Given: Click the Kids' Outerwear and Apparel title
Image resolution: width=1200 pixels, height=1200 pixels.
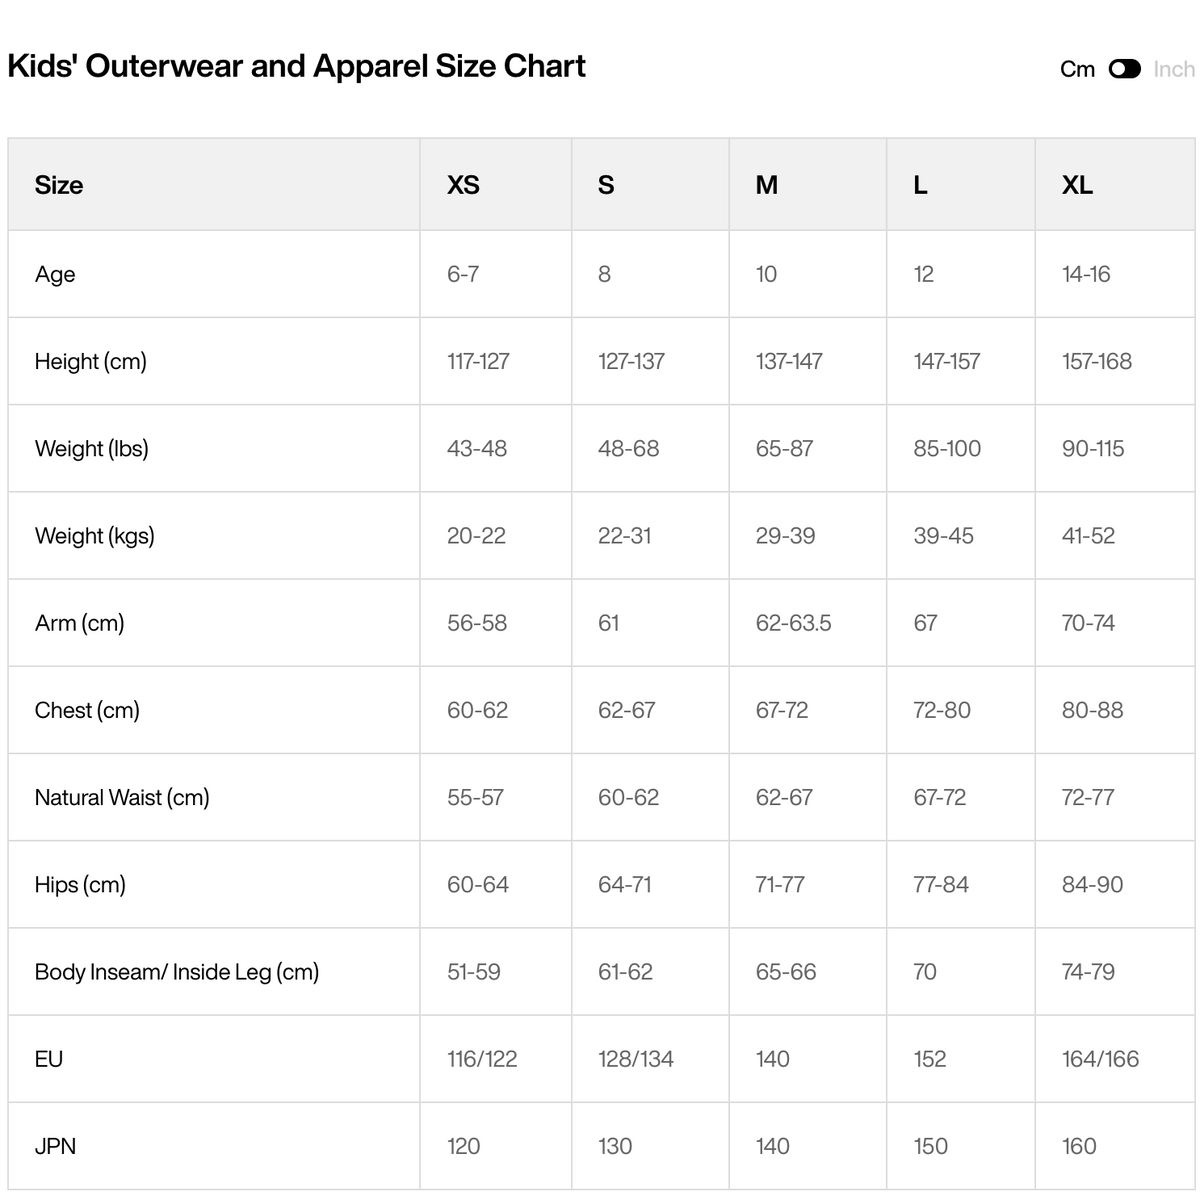Looking at the screenshot, I should click(x=296, y=66).
